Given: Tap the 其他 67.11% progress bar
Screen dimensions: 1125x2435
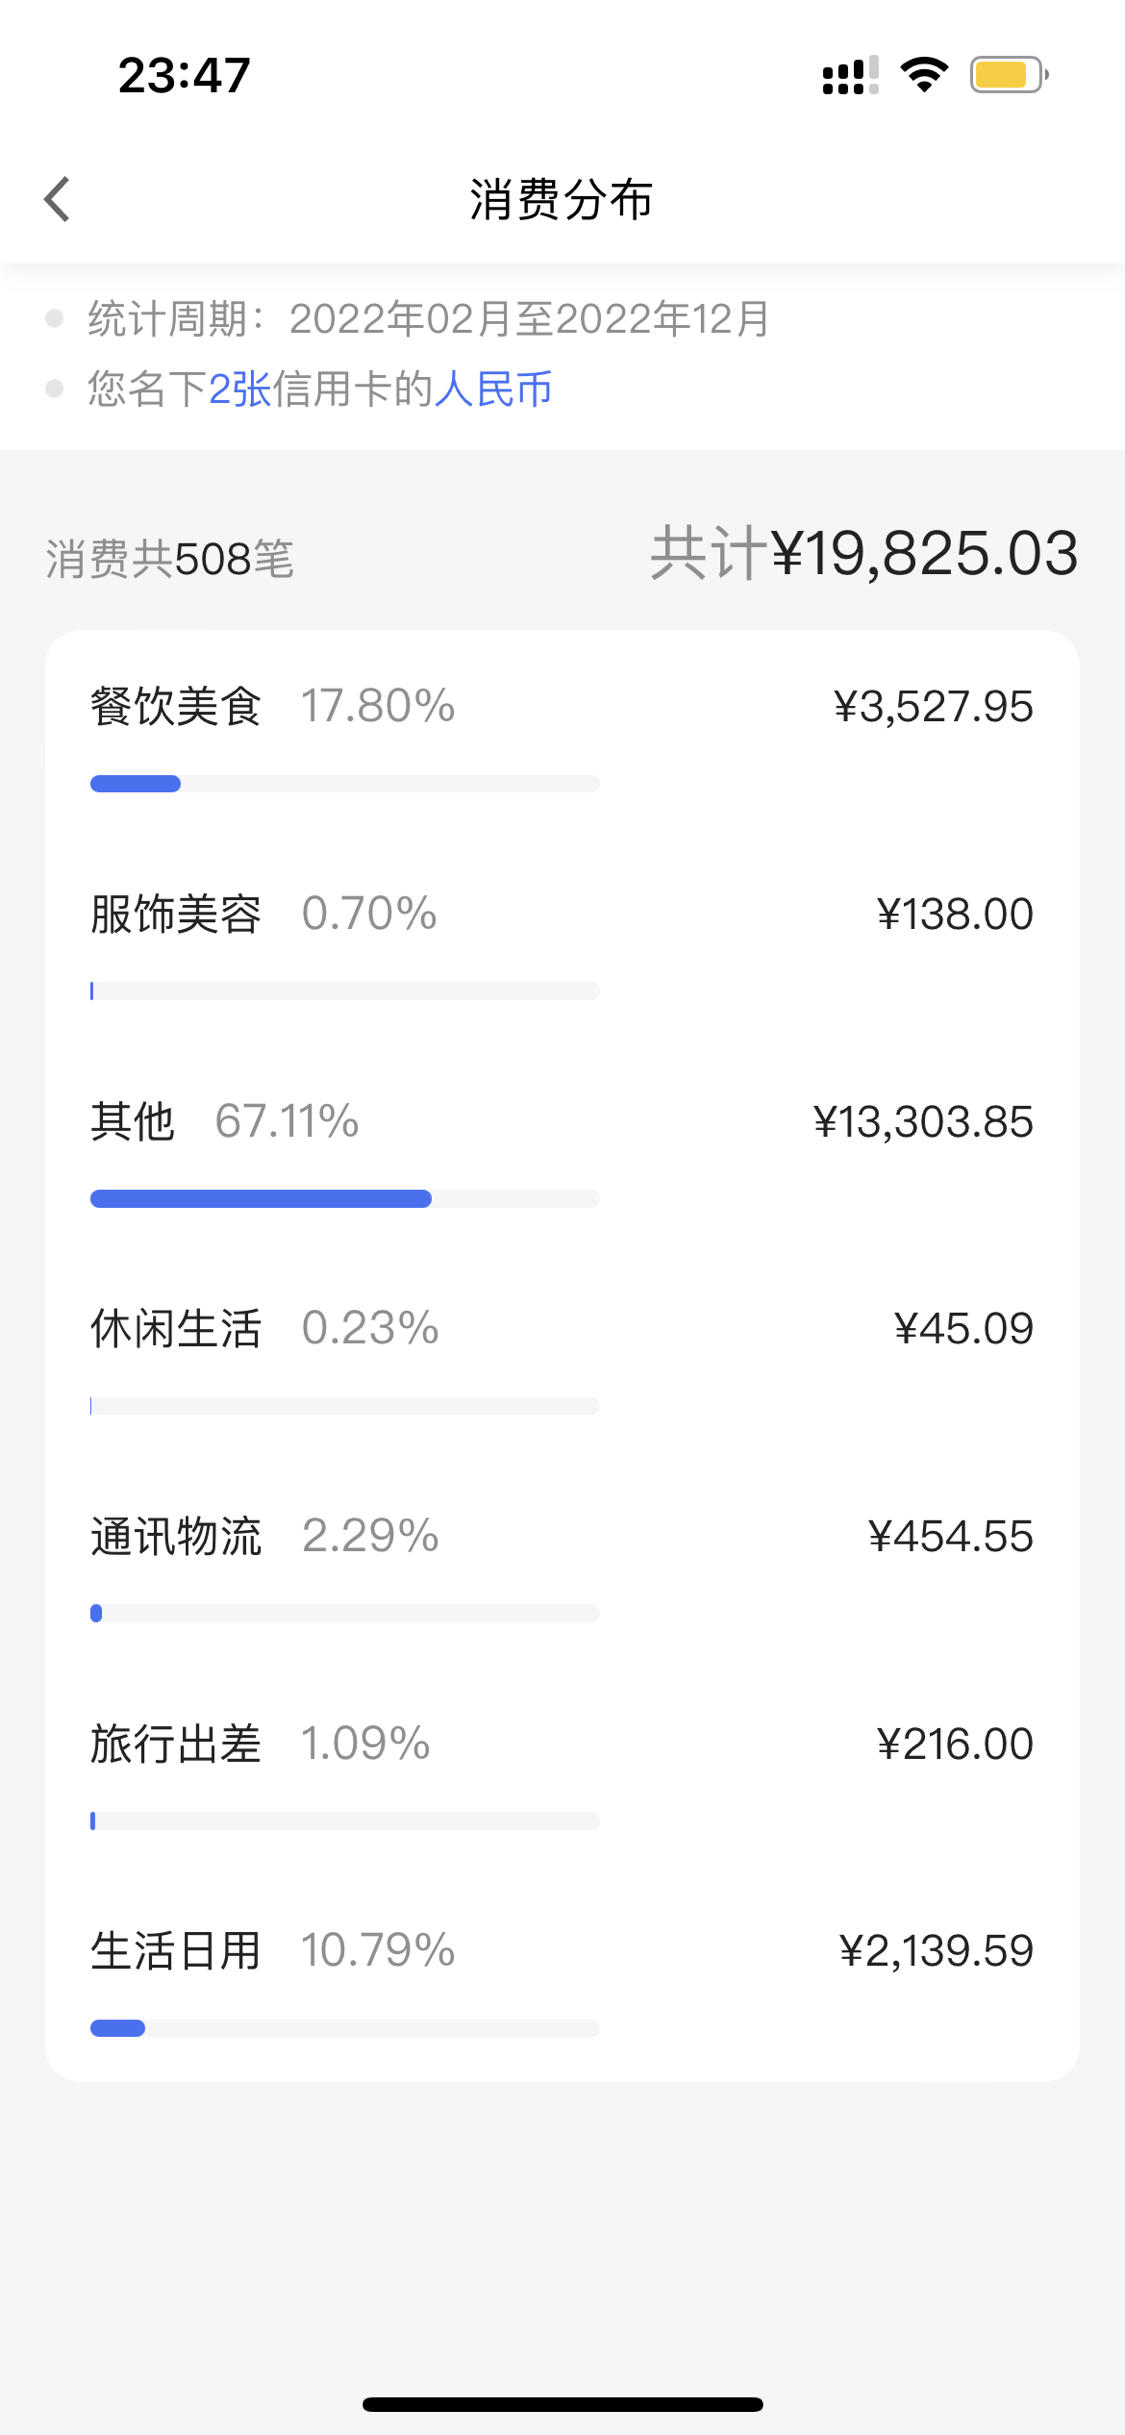Looking at the screenshot, I should point(345,1199).
